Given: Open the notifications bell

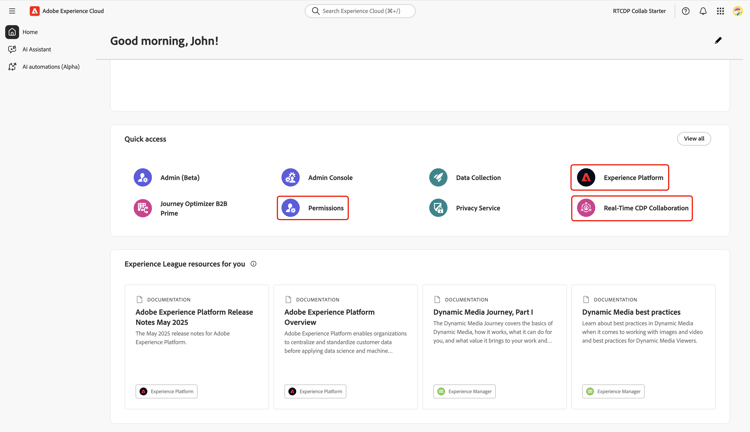Looking at the screenshot, I should [x=703, y=11].
